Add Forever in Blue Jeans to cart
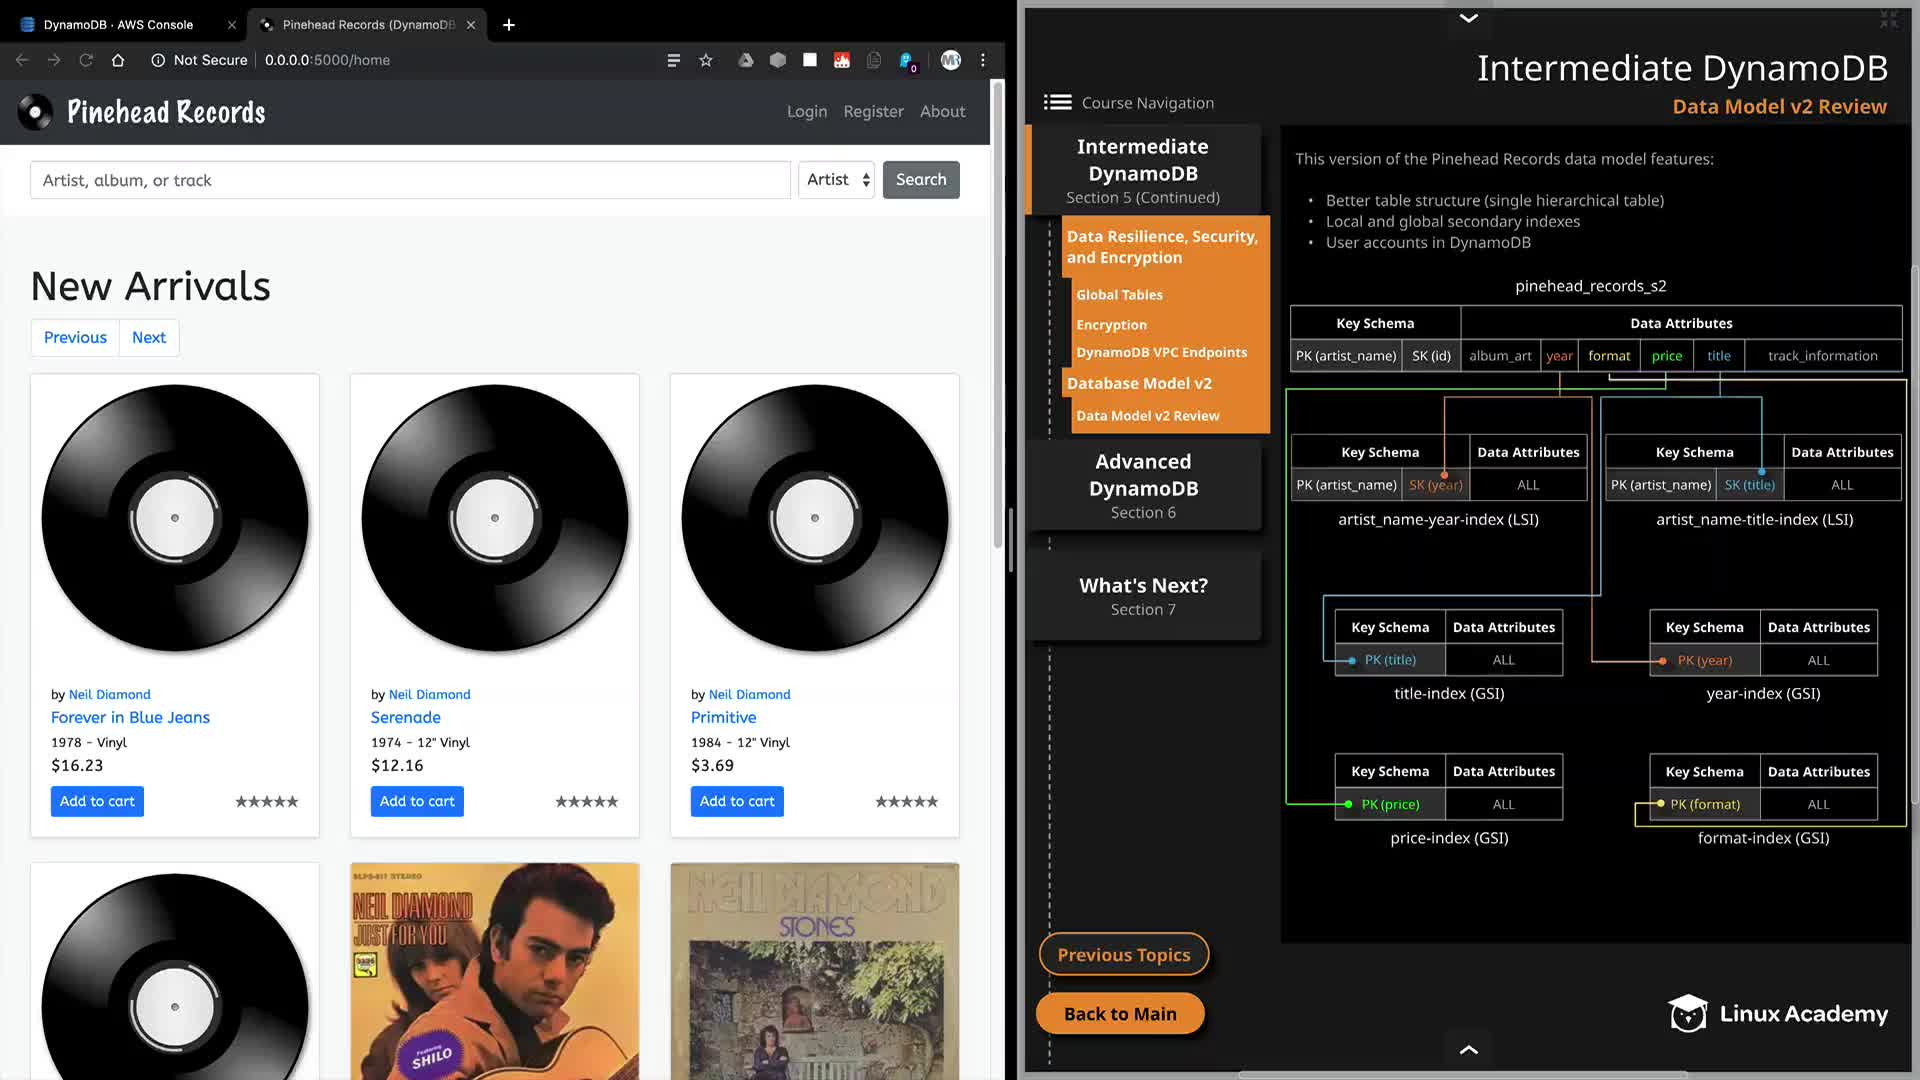 pyautogui.click(x=97, y=801)
